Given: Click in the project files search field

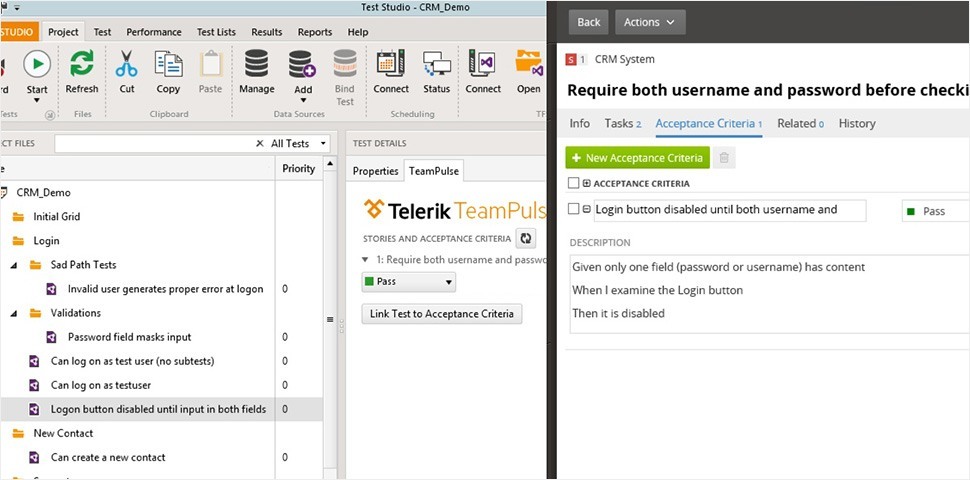Looking at the screenshot, I should (x=155, y=144).
